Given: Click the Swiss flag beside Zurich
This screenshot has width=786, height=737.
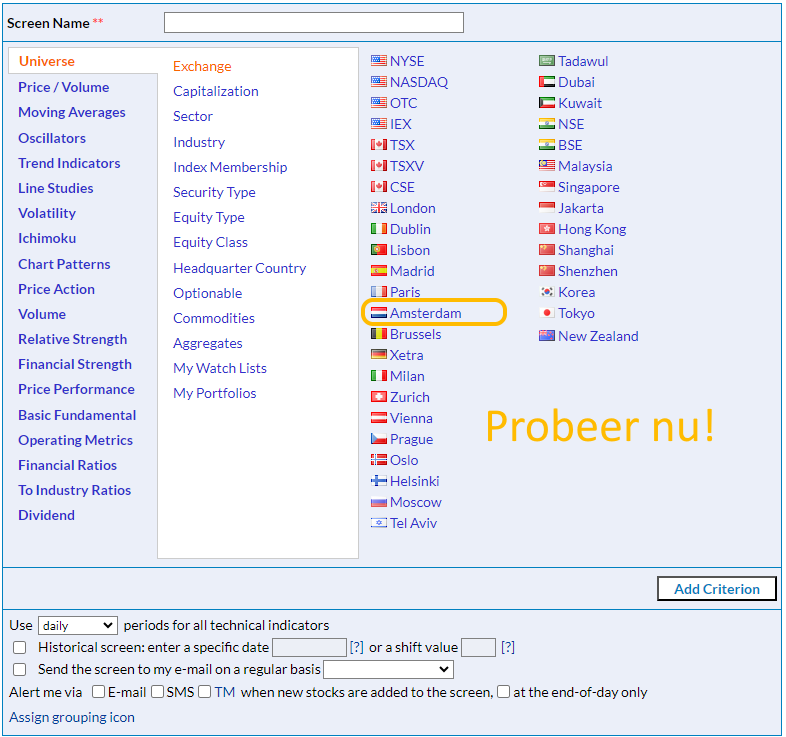Looking at the screenshot, I should click(x=378, y=397).
